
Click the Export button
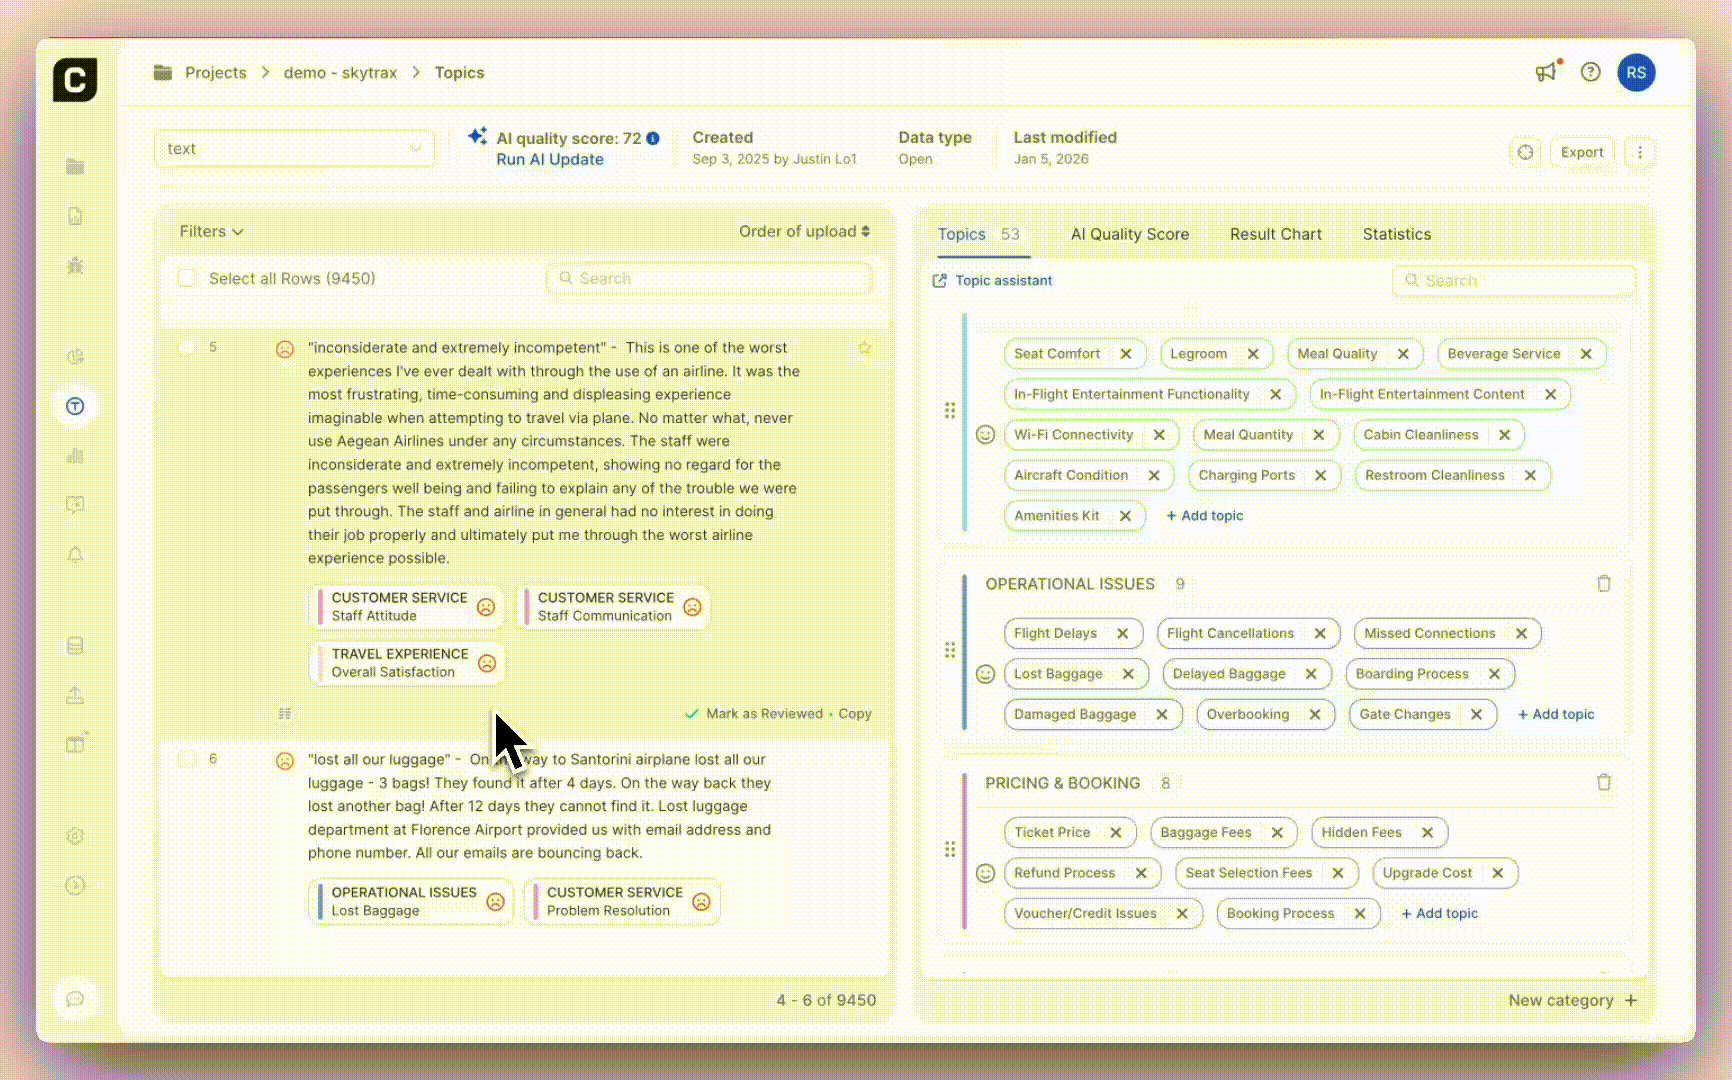[x=1581, y=152]
